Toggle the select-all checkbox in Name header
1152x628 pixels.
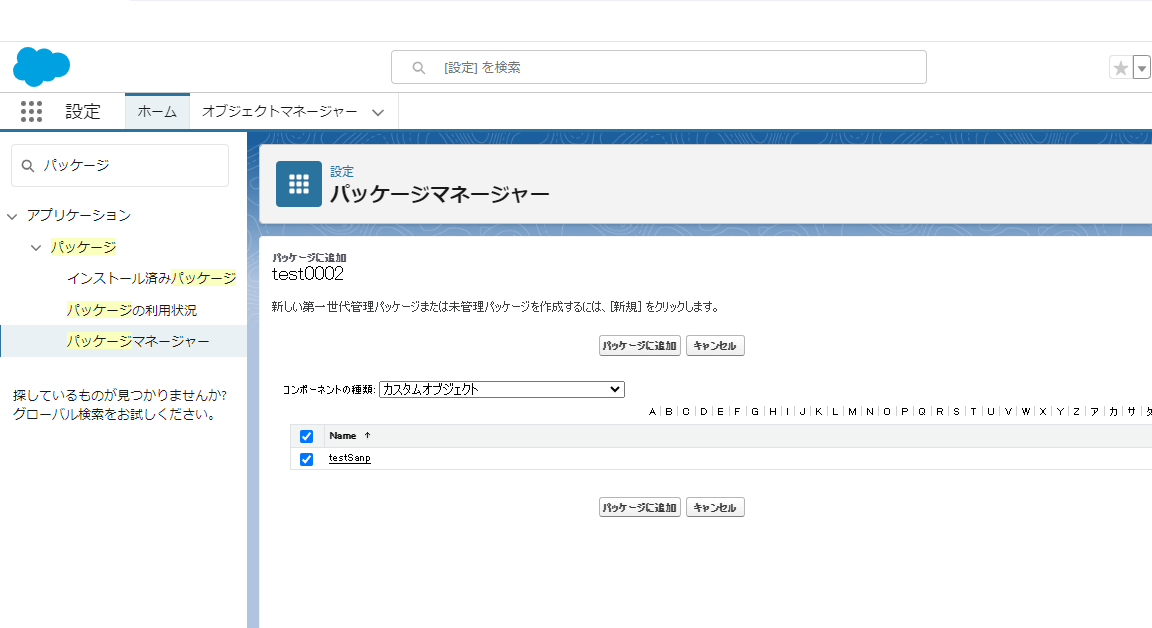point(306,436)
